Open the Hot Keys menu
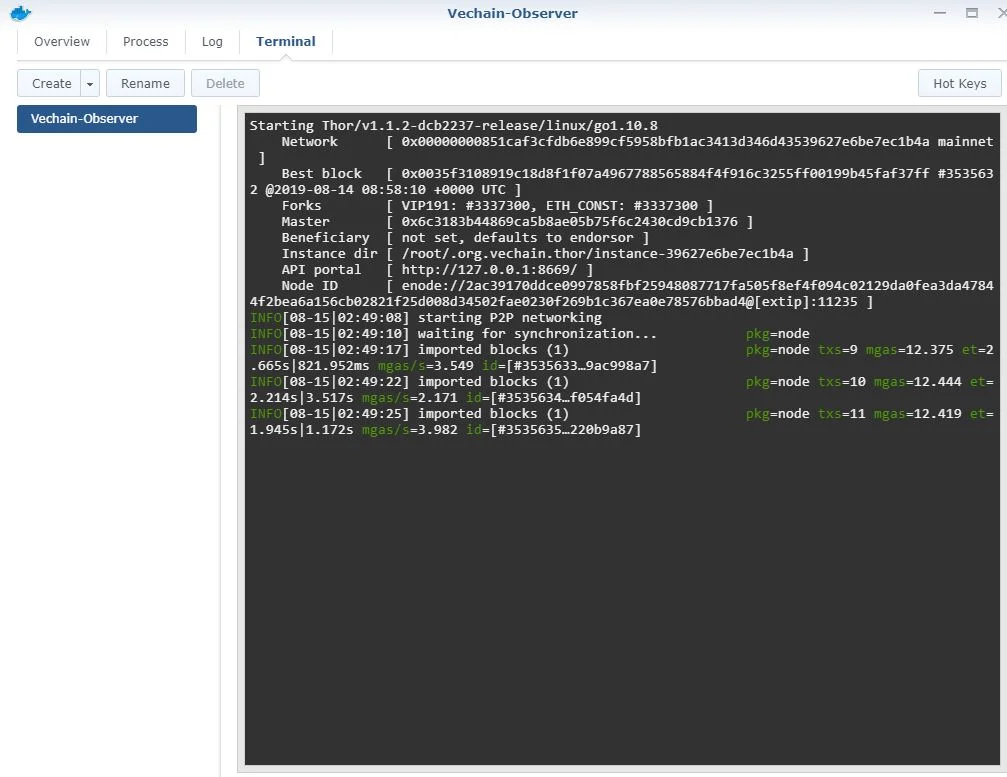The height and width of the screenshot is (777, 1007). coord(959,84)
